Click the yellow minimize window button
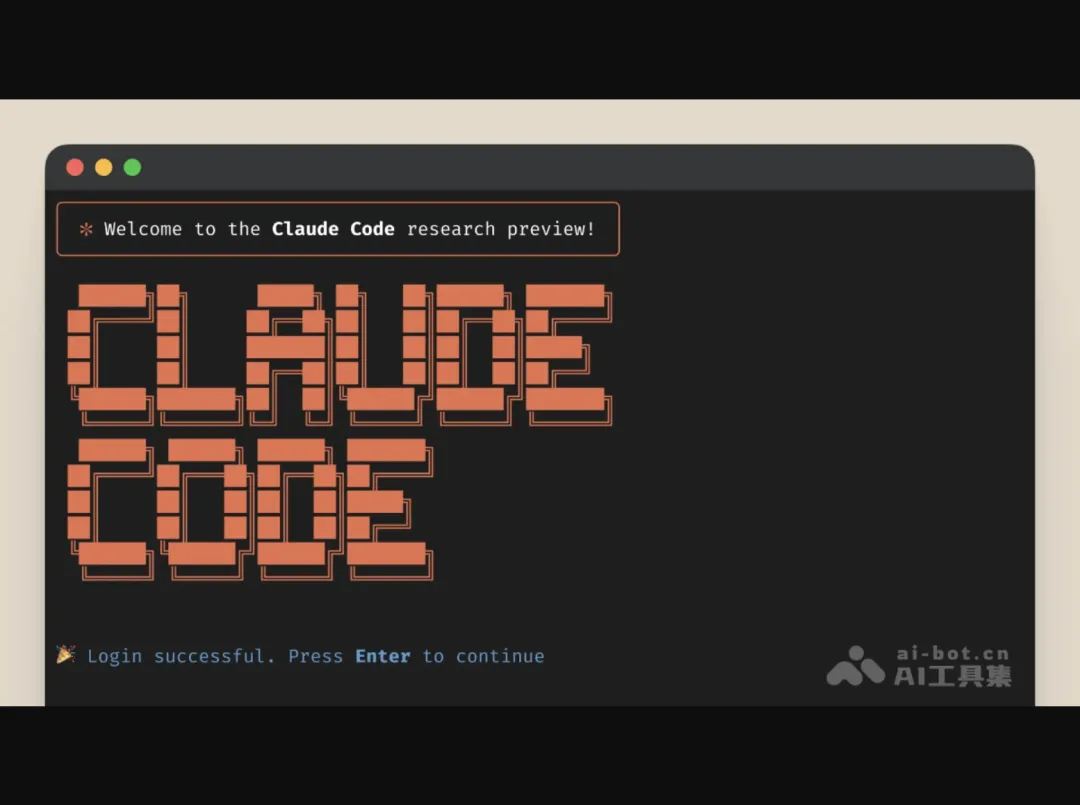 click(x=104, y=167)
